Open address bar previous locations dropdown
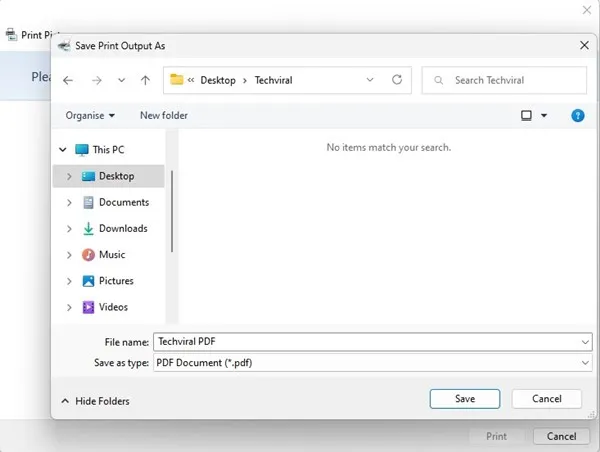The image size is (600, 452). tap(370, 80)
